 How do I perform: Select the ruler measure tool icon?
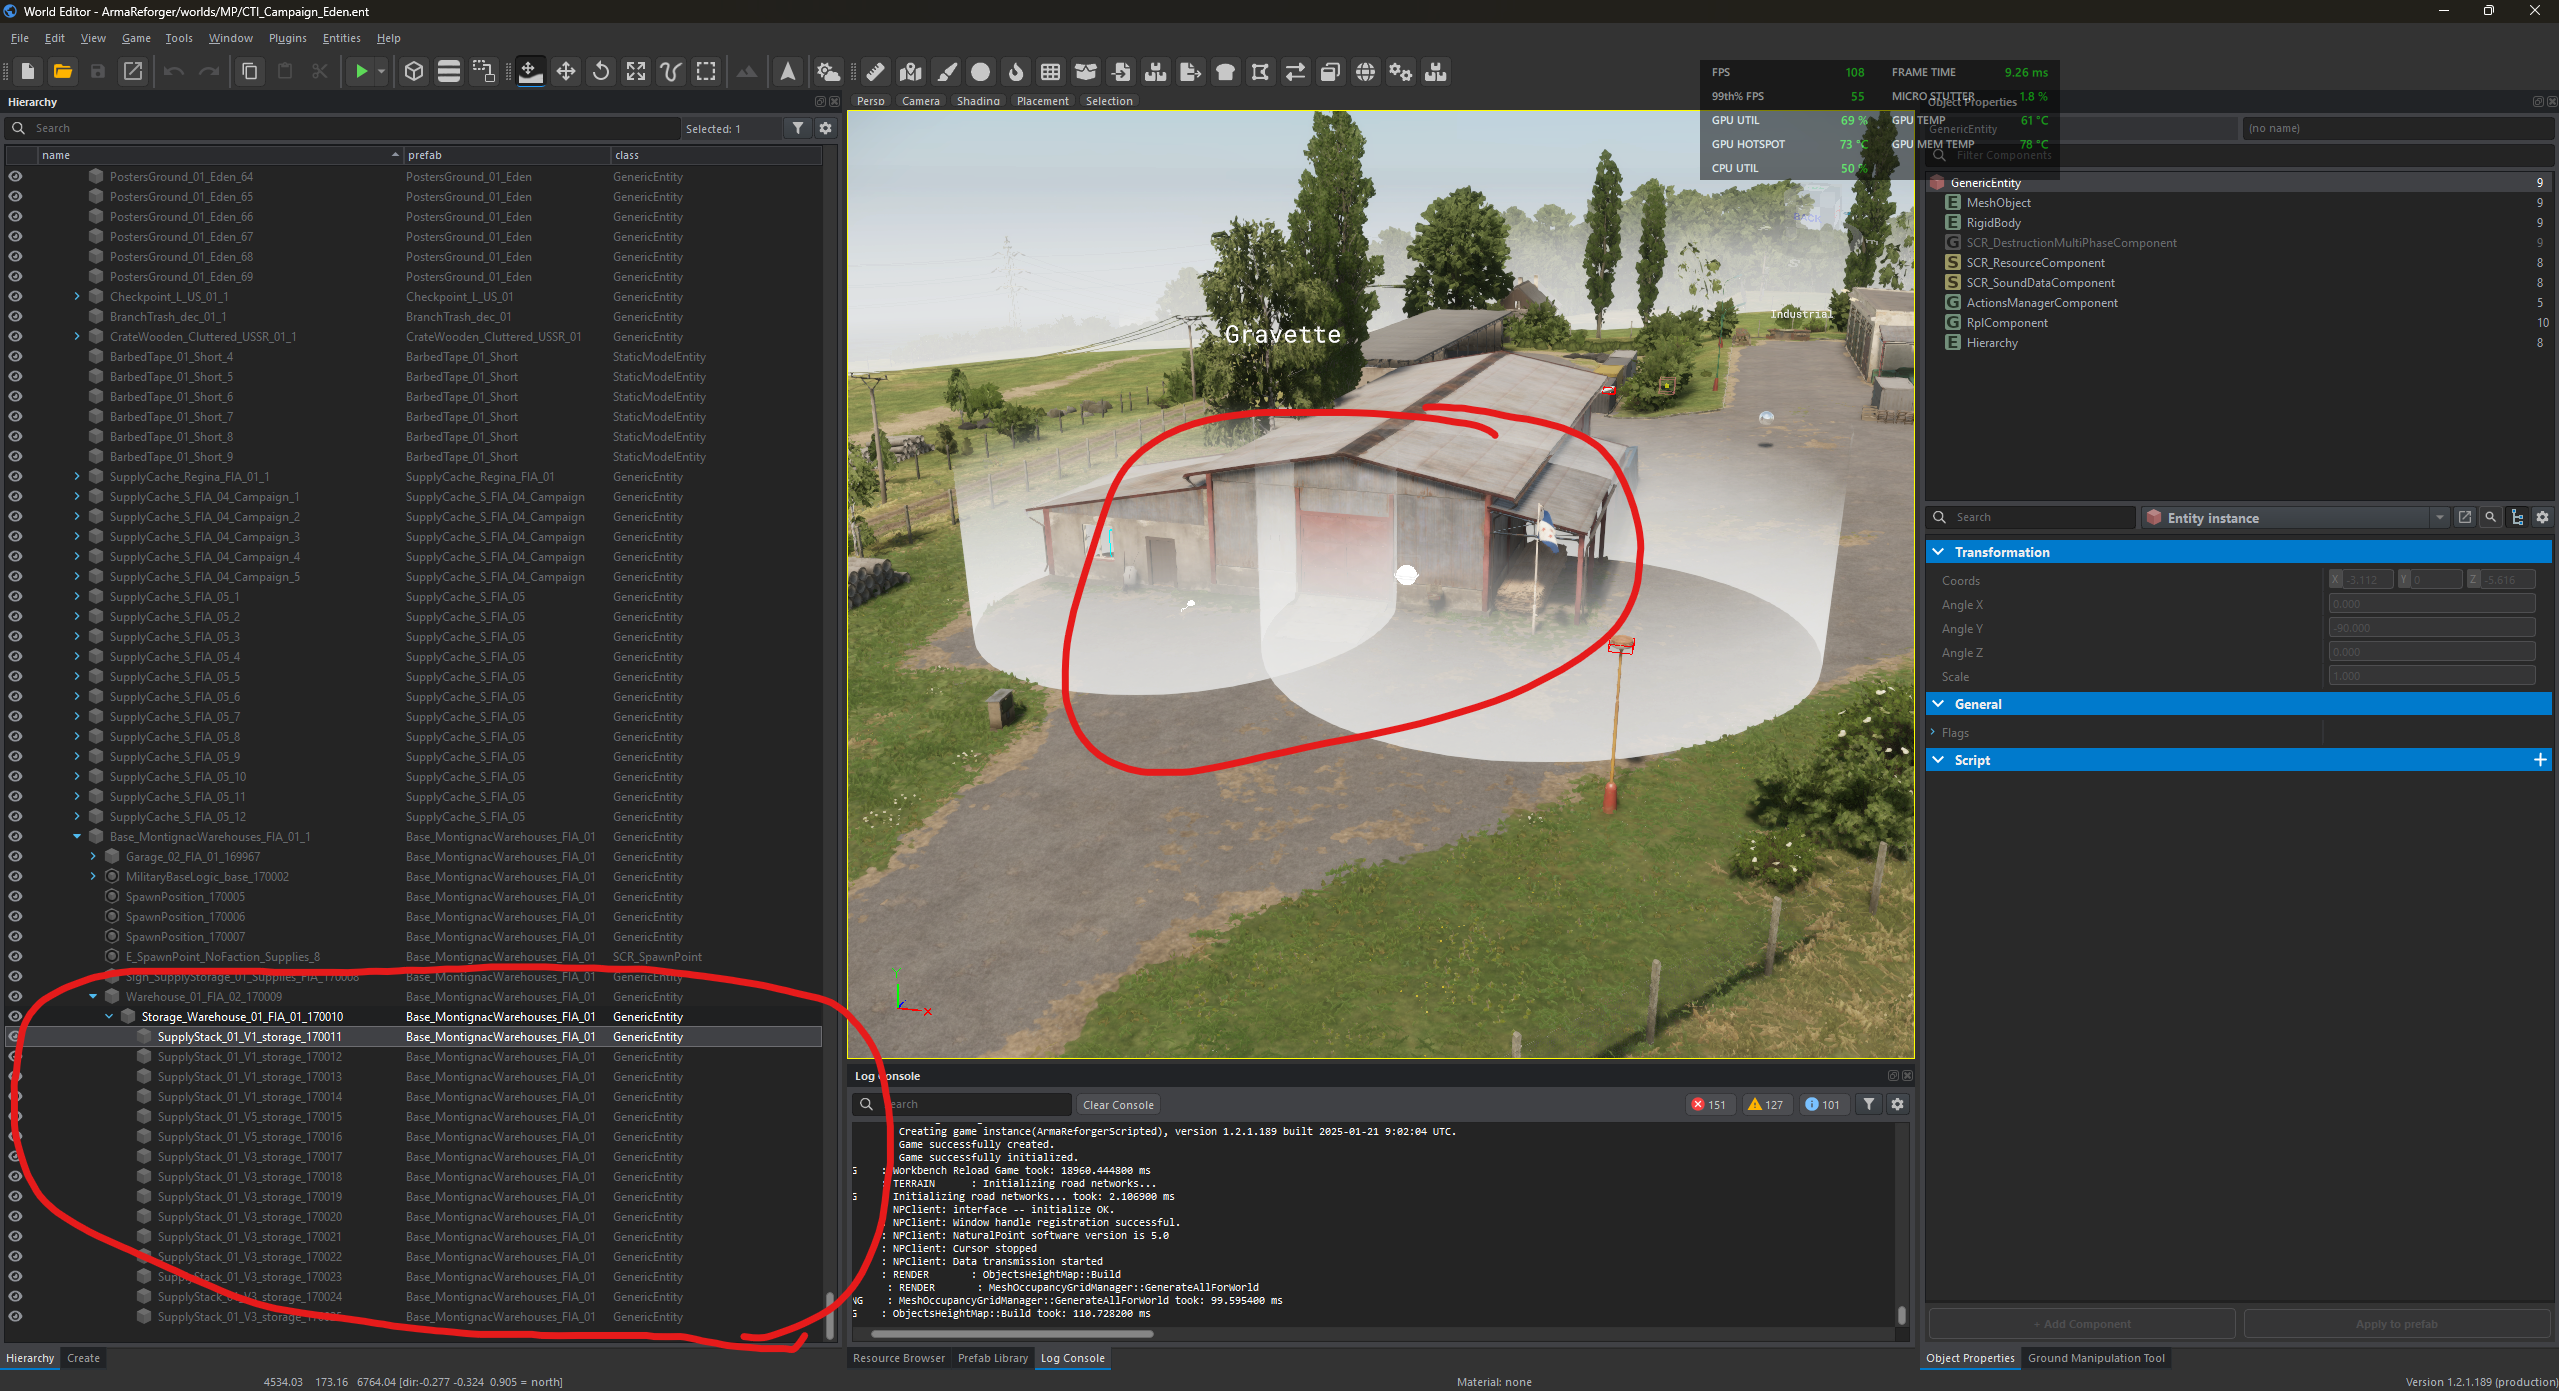[875, 71]
